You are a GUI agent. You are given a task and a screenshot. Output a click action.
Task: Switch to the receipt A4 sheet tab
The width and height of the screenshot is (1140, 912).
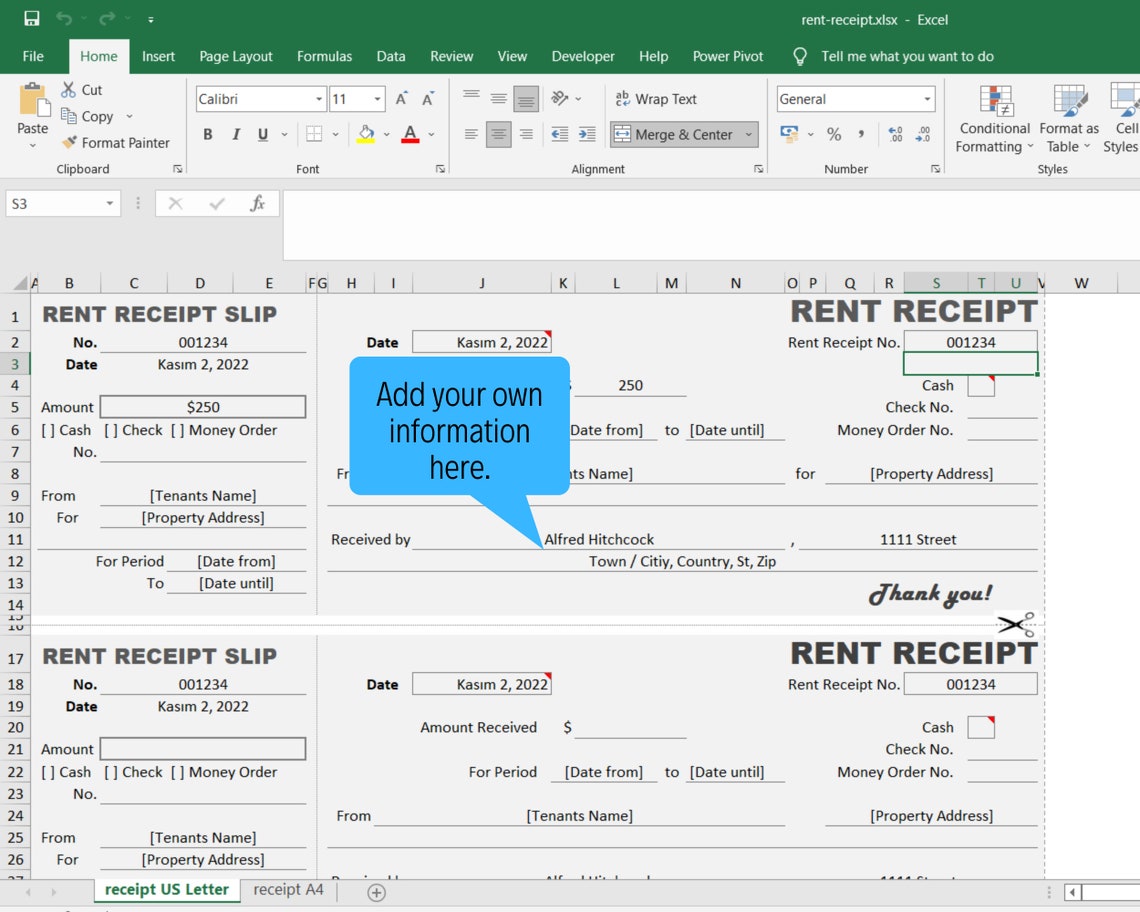pos(288,889)
